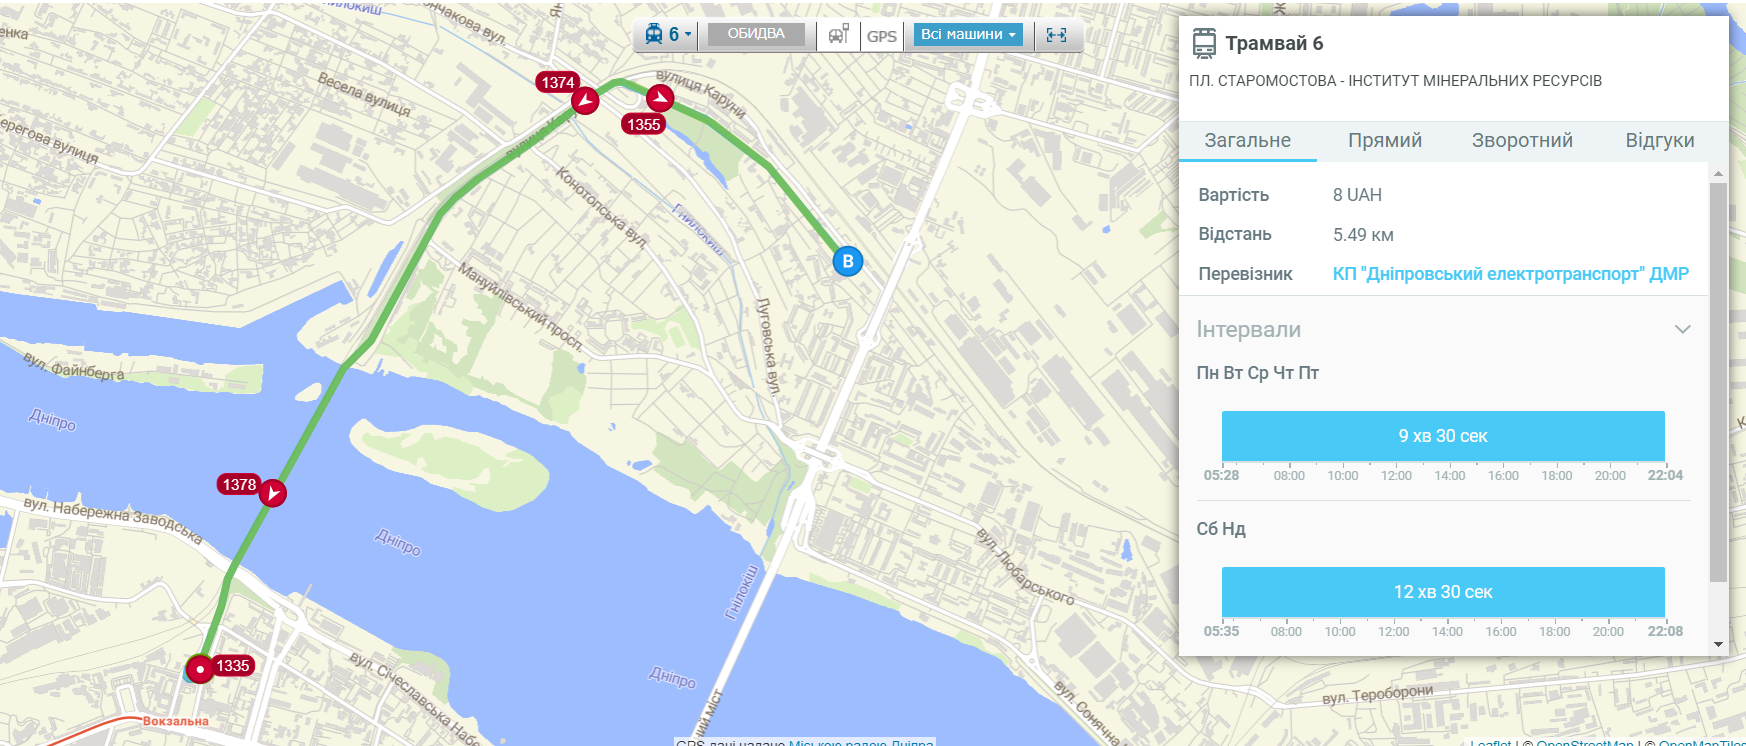The height and width of the screenshot is (746, 1746).
Task: Toggle the ОБИДВА direction button
Action: click(756, 35)
